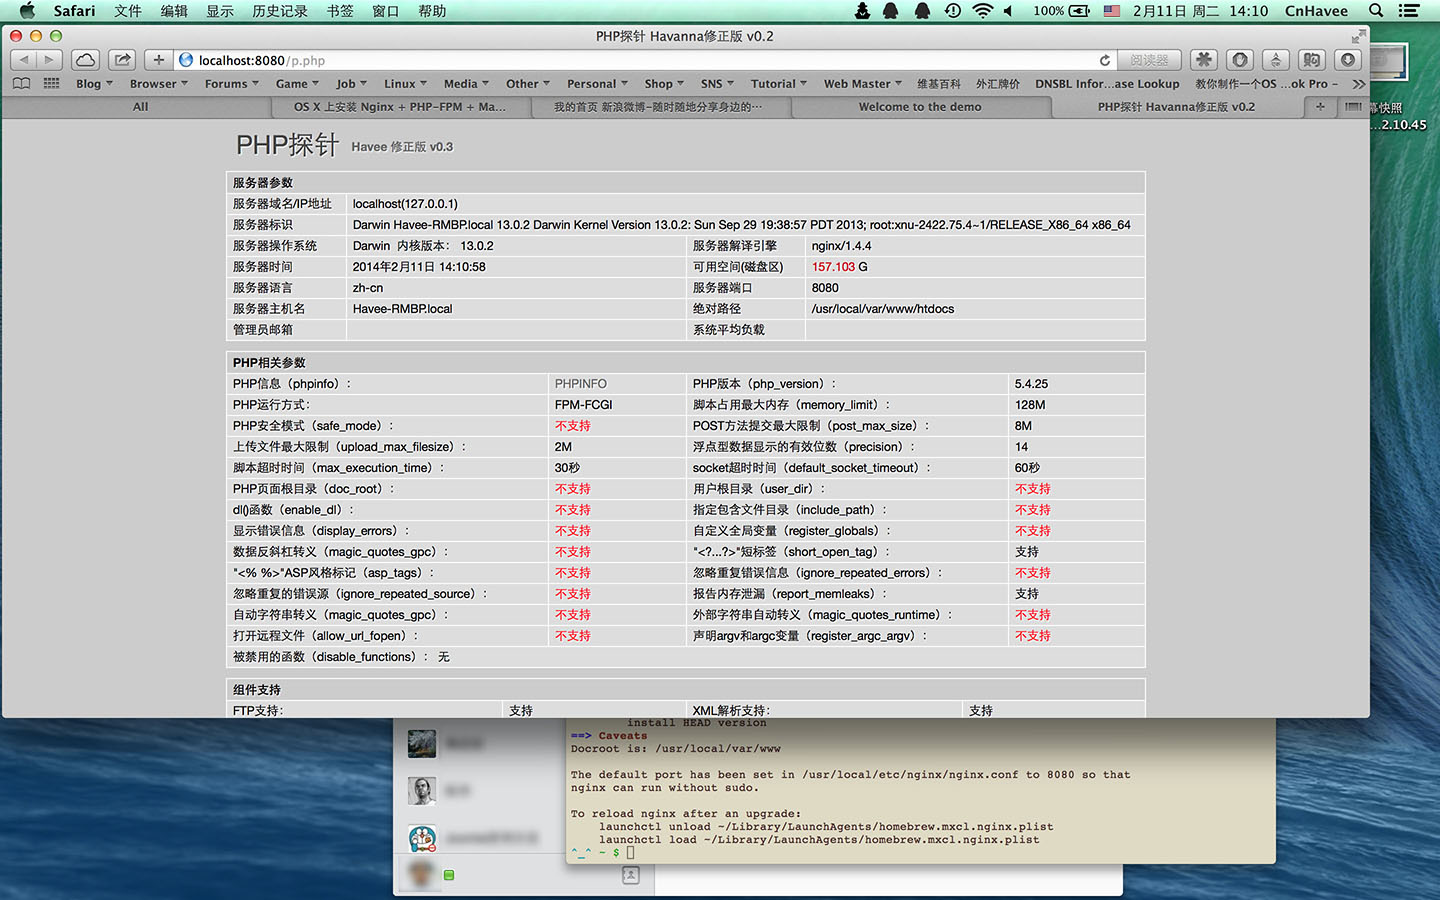
Task: Expand the Game bookmarks folder
Action: pos(297,84)
